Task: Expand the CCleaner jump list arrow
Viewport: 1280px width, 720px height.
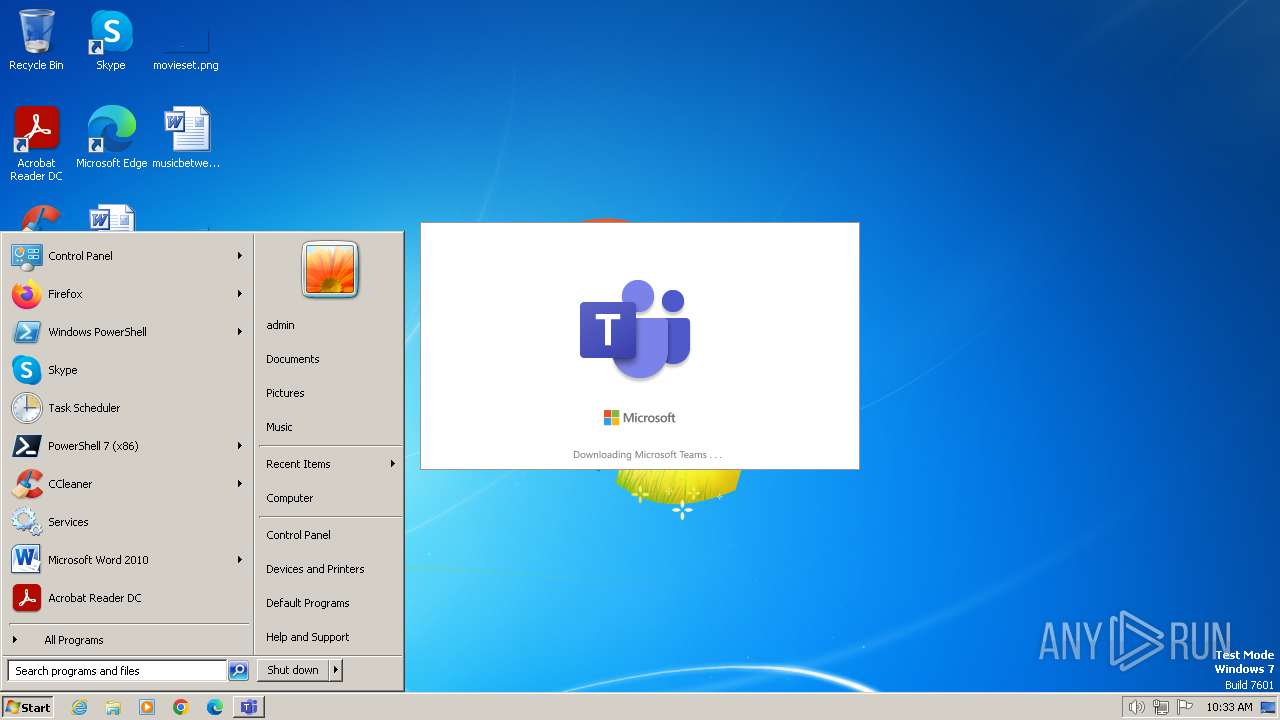Action: pyautogui.click(x=240, y=484)
